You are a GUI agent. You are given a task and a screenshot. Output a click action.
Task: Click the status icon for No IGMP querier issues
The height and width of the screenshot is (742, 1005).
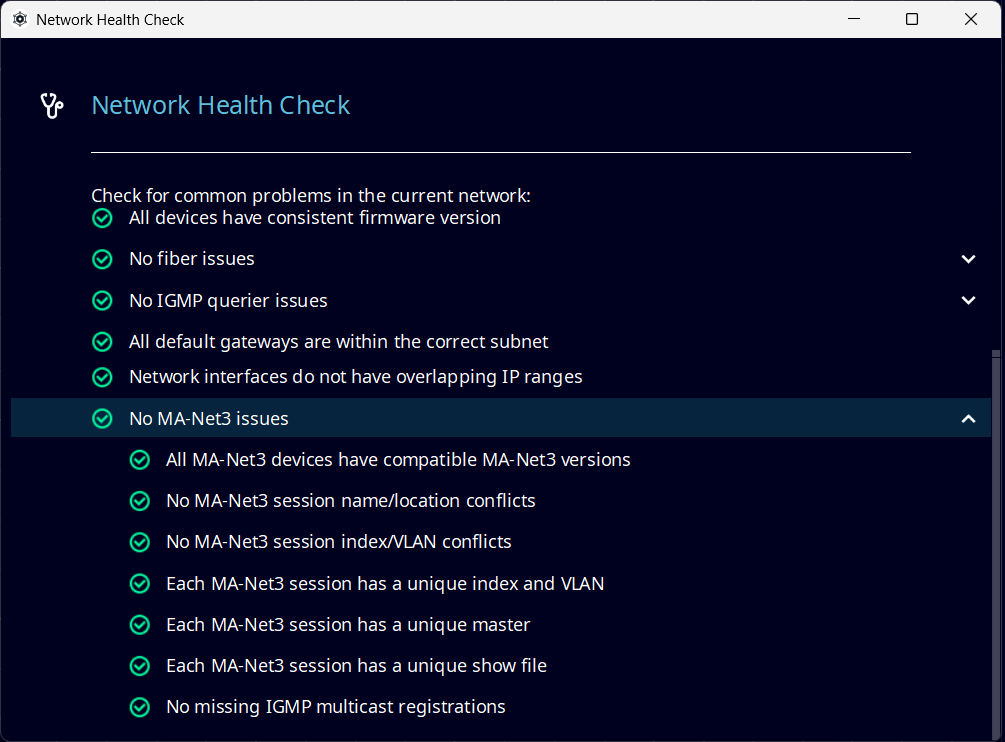pos(102,301)
